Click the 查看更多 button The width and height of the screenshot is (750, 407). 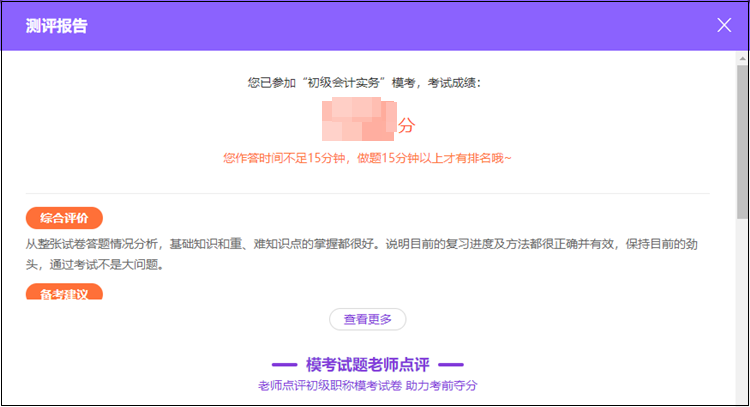tap(367, 319)
